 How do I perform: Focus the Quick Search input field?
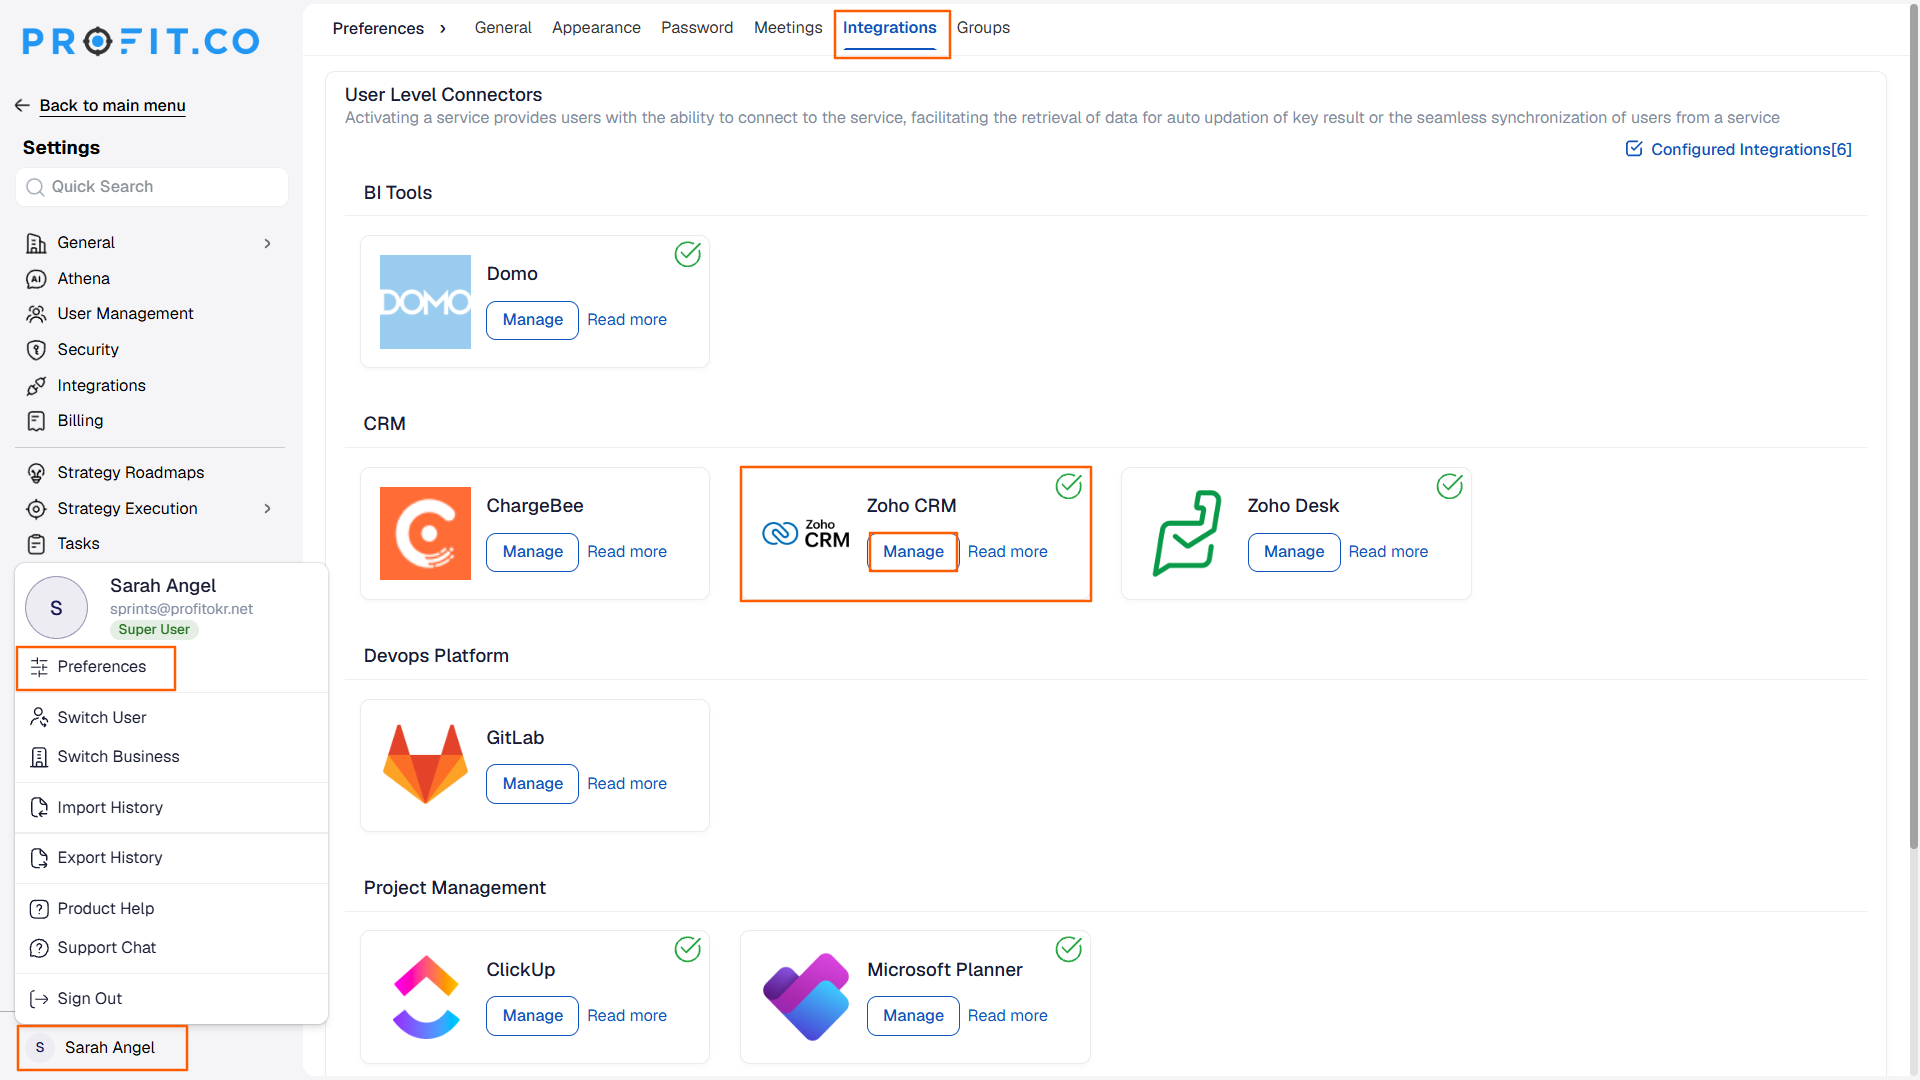[152, 187]
